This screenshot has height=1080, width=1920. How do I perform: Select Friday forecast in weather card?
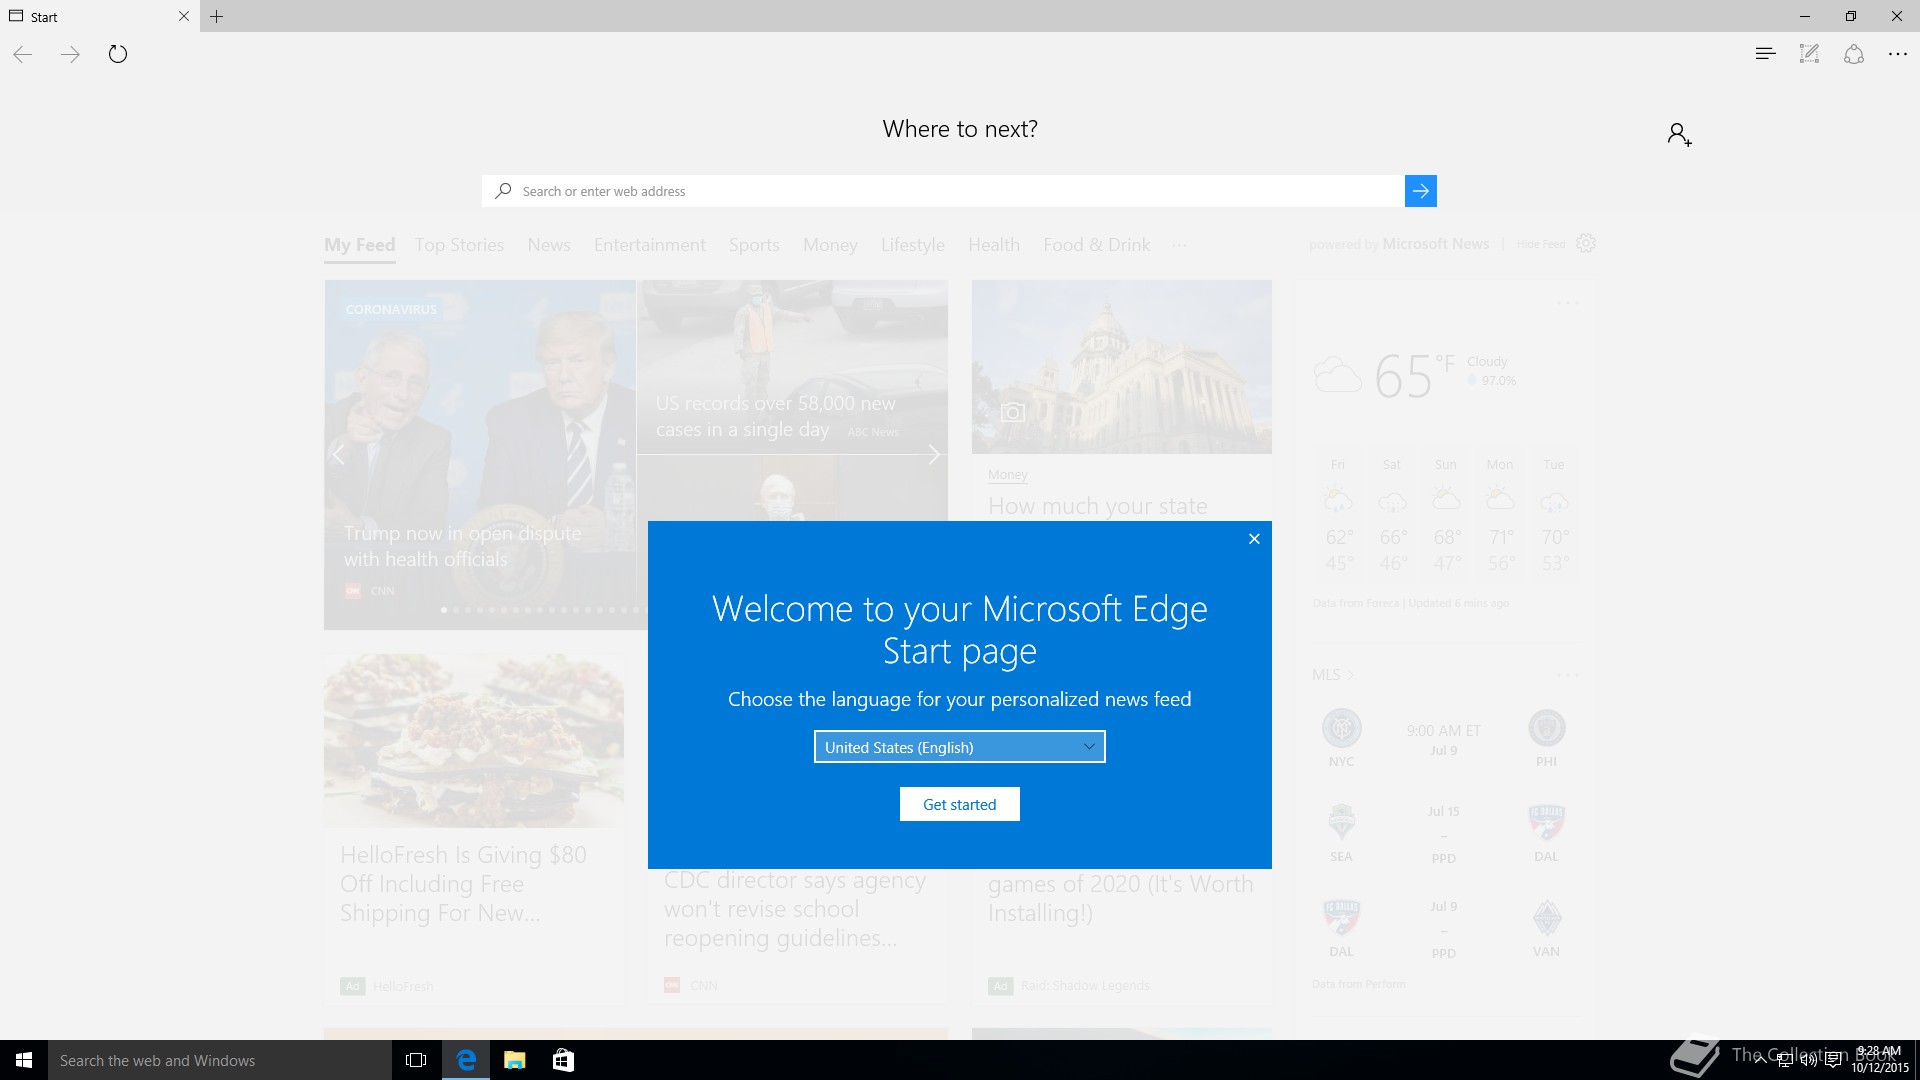(x=1338, y=515)
